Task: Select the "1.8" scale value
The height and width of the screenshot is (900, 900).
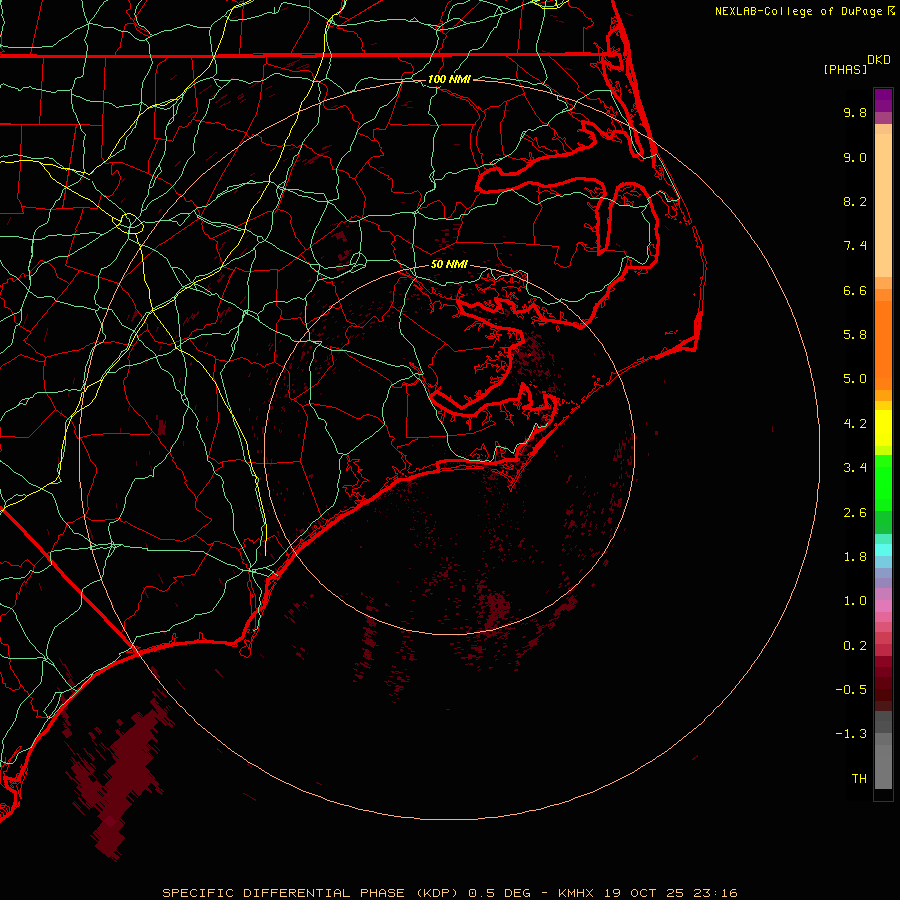Action: pos(855,557)
